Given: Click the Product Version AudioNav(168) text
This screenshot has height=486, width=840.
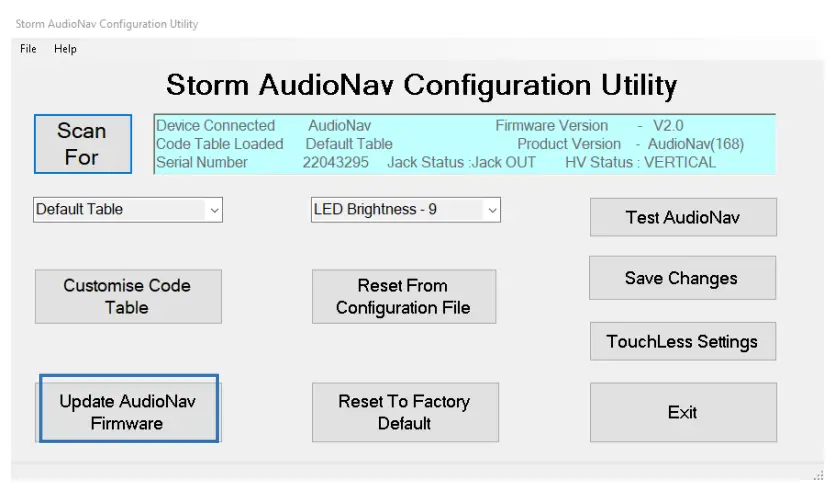Looking at the screenshot, I should (x=631, y=144).
